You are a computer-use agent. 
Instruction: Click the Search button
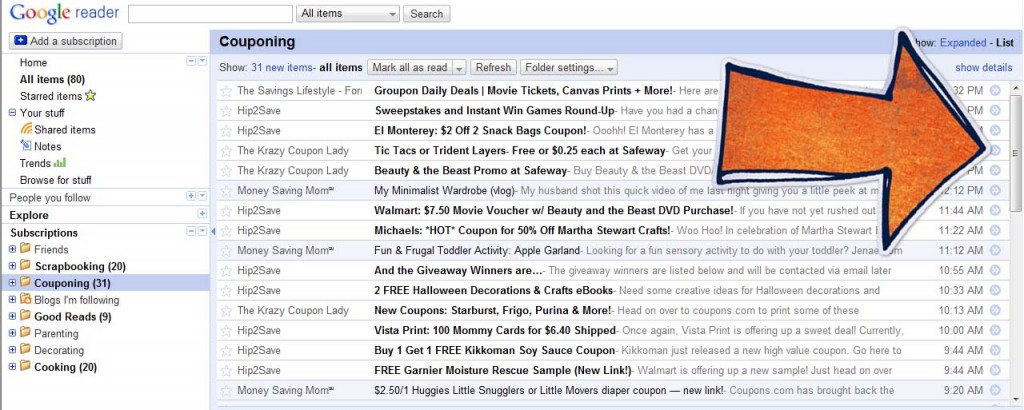click(x=426, y=14)
